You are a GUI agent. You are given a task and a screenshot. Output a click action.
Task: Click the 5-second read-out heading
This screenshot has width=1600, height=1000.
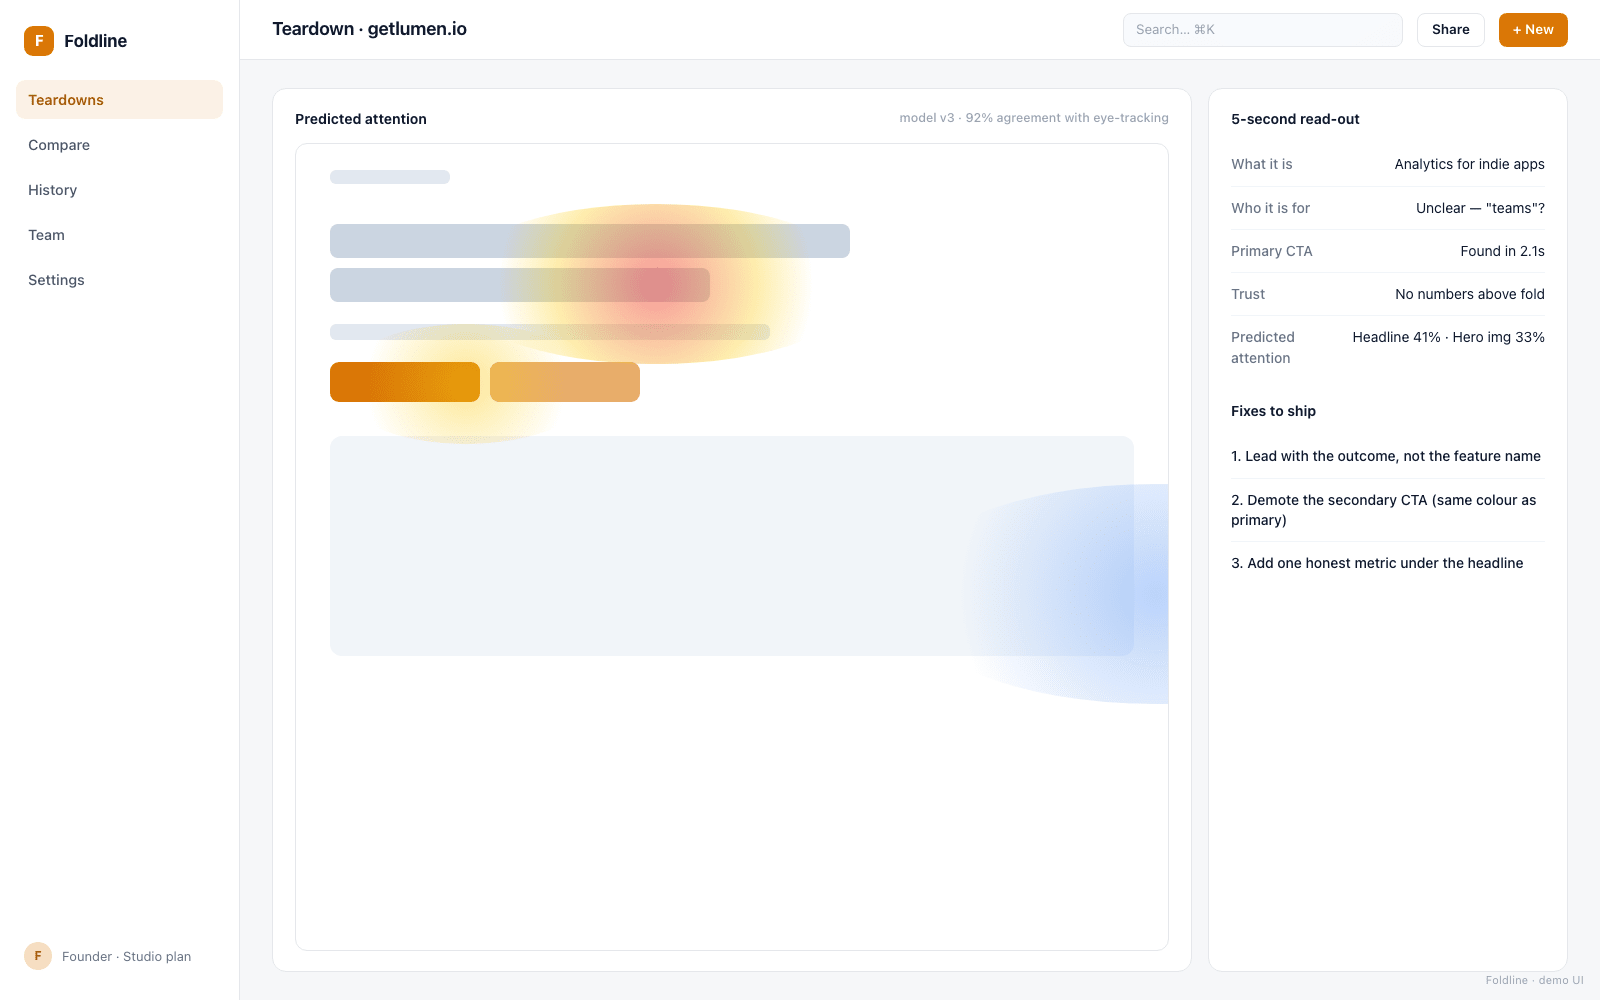pos(1295,119)
